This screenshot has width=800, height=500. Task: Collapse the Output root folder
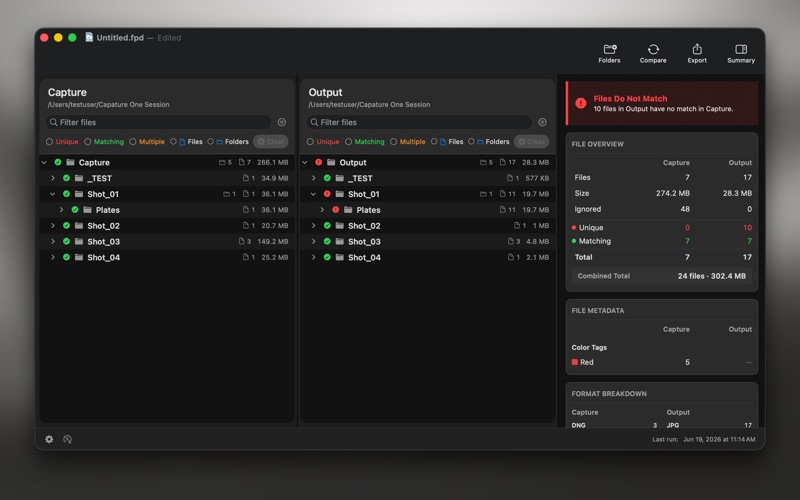click(305, 162)
